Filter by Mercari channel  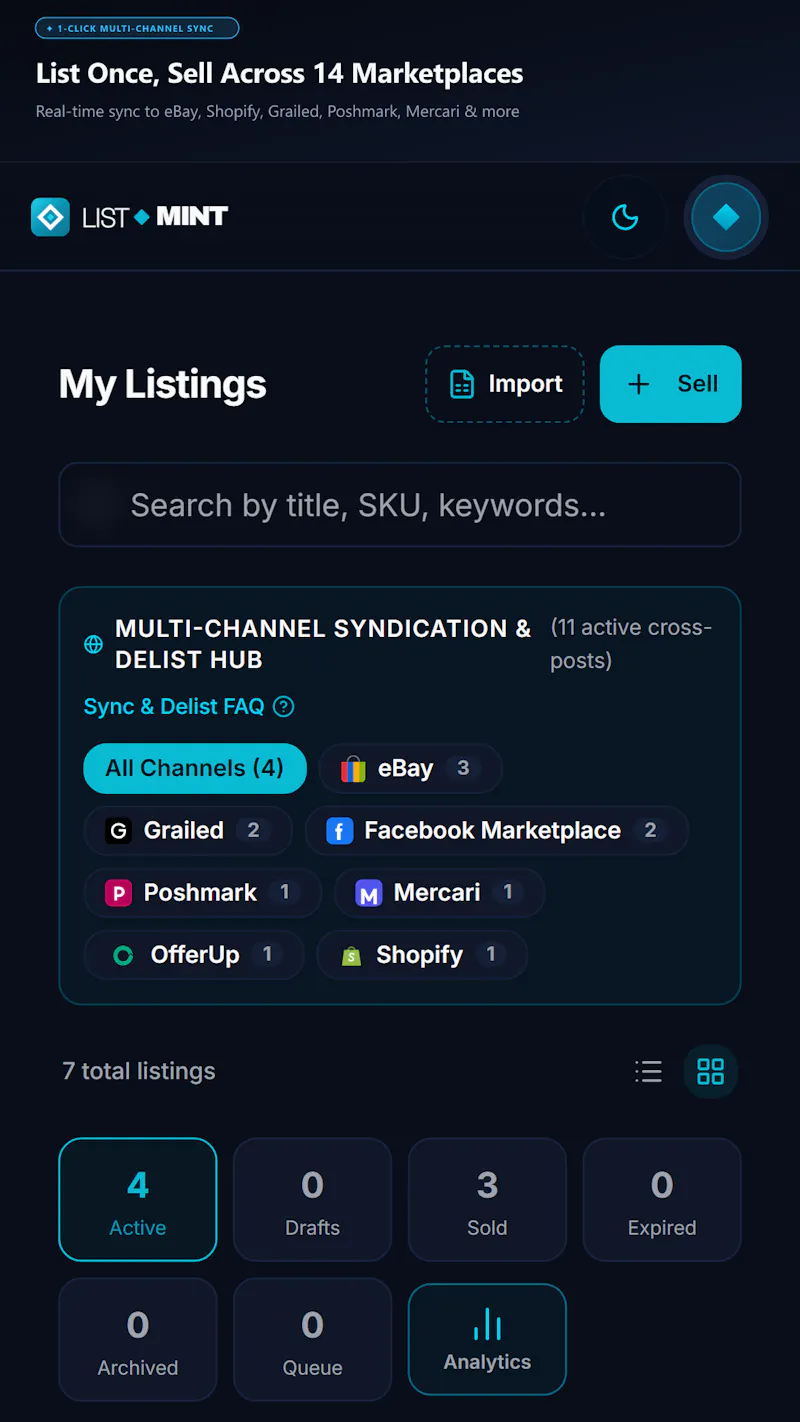pyautogui.click(x=439, y=892)
